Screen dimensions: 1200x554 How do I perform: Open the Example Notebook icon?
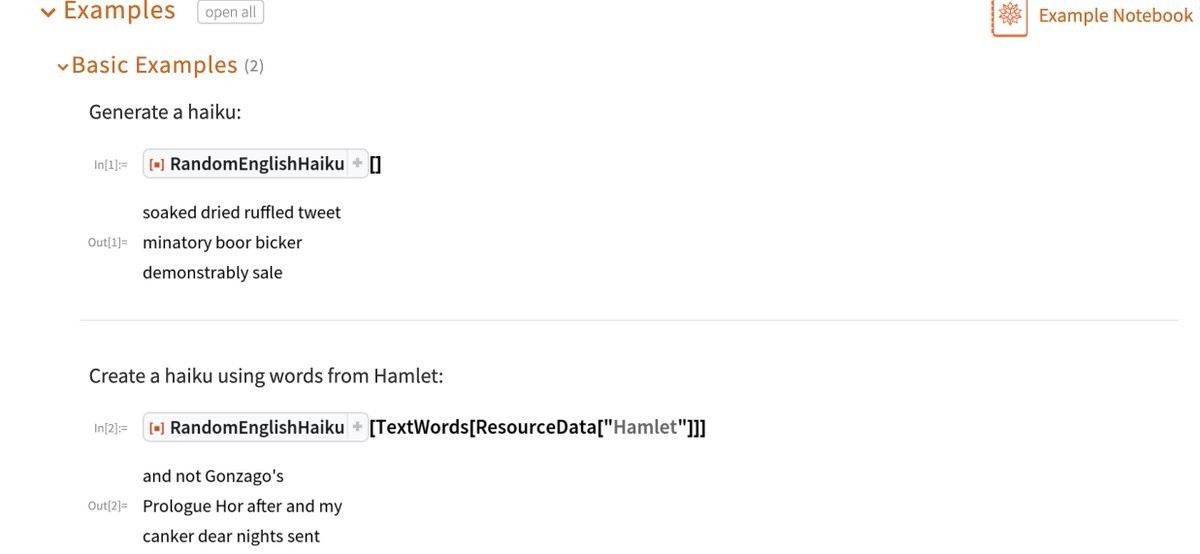point(1009,16)
